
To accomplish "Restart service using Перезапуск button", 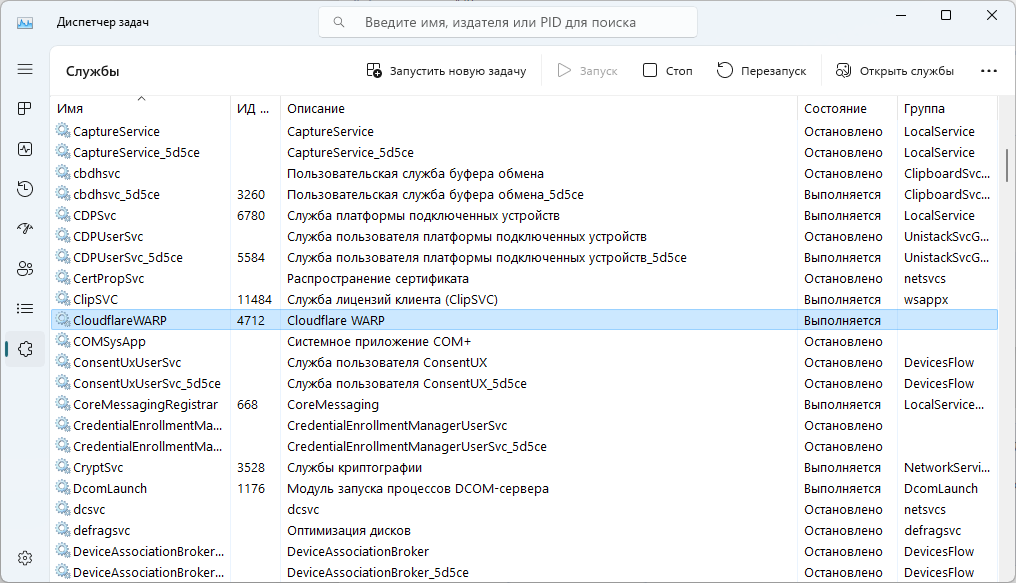I will (x=762, y=71).
